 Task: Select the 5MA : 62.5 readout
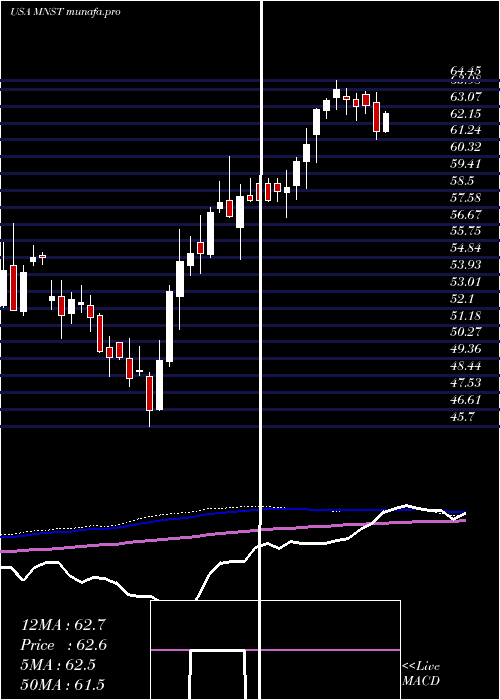coord(58,665)
